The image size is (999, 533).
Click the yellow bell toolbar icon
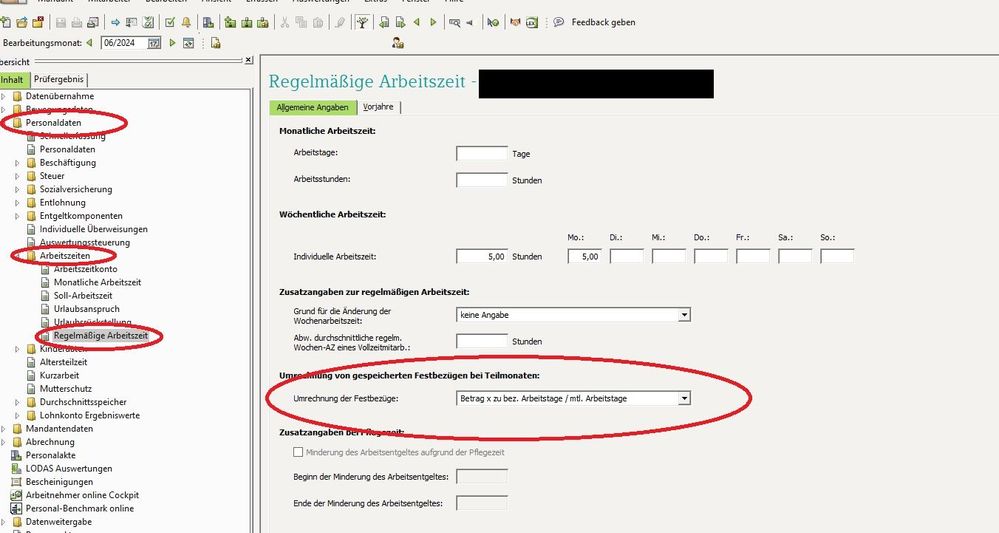click(186, 22)
